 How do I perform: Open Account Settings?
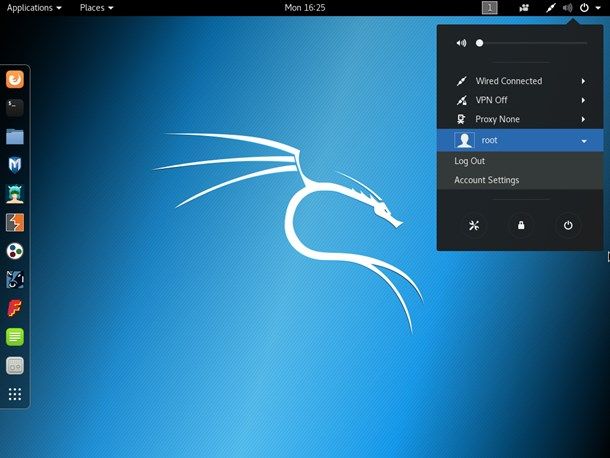[520, 180]
